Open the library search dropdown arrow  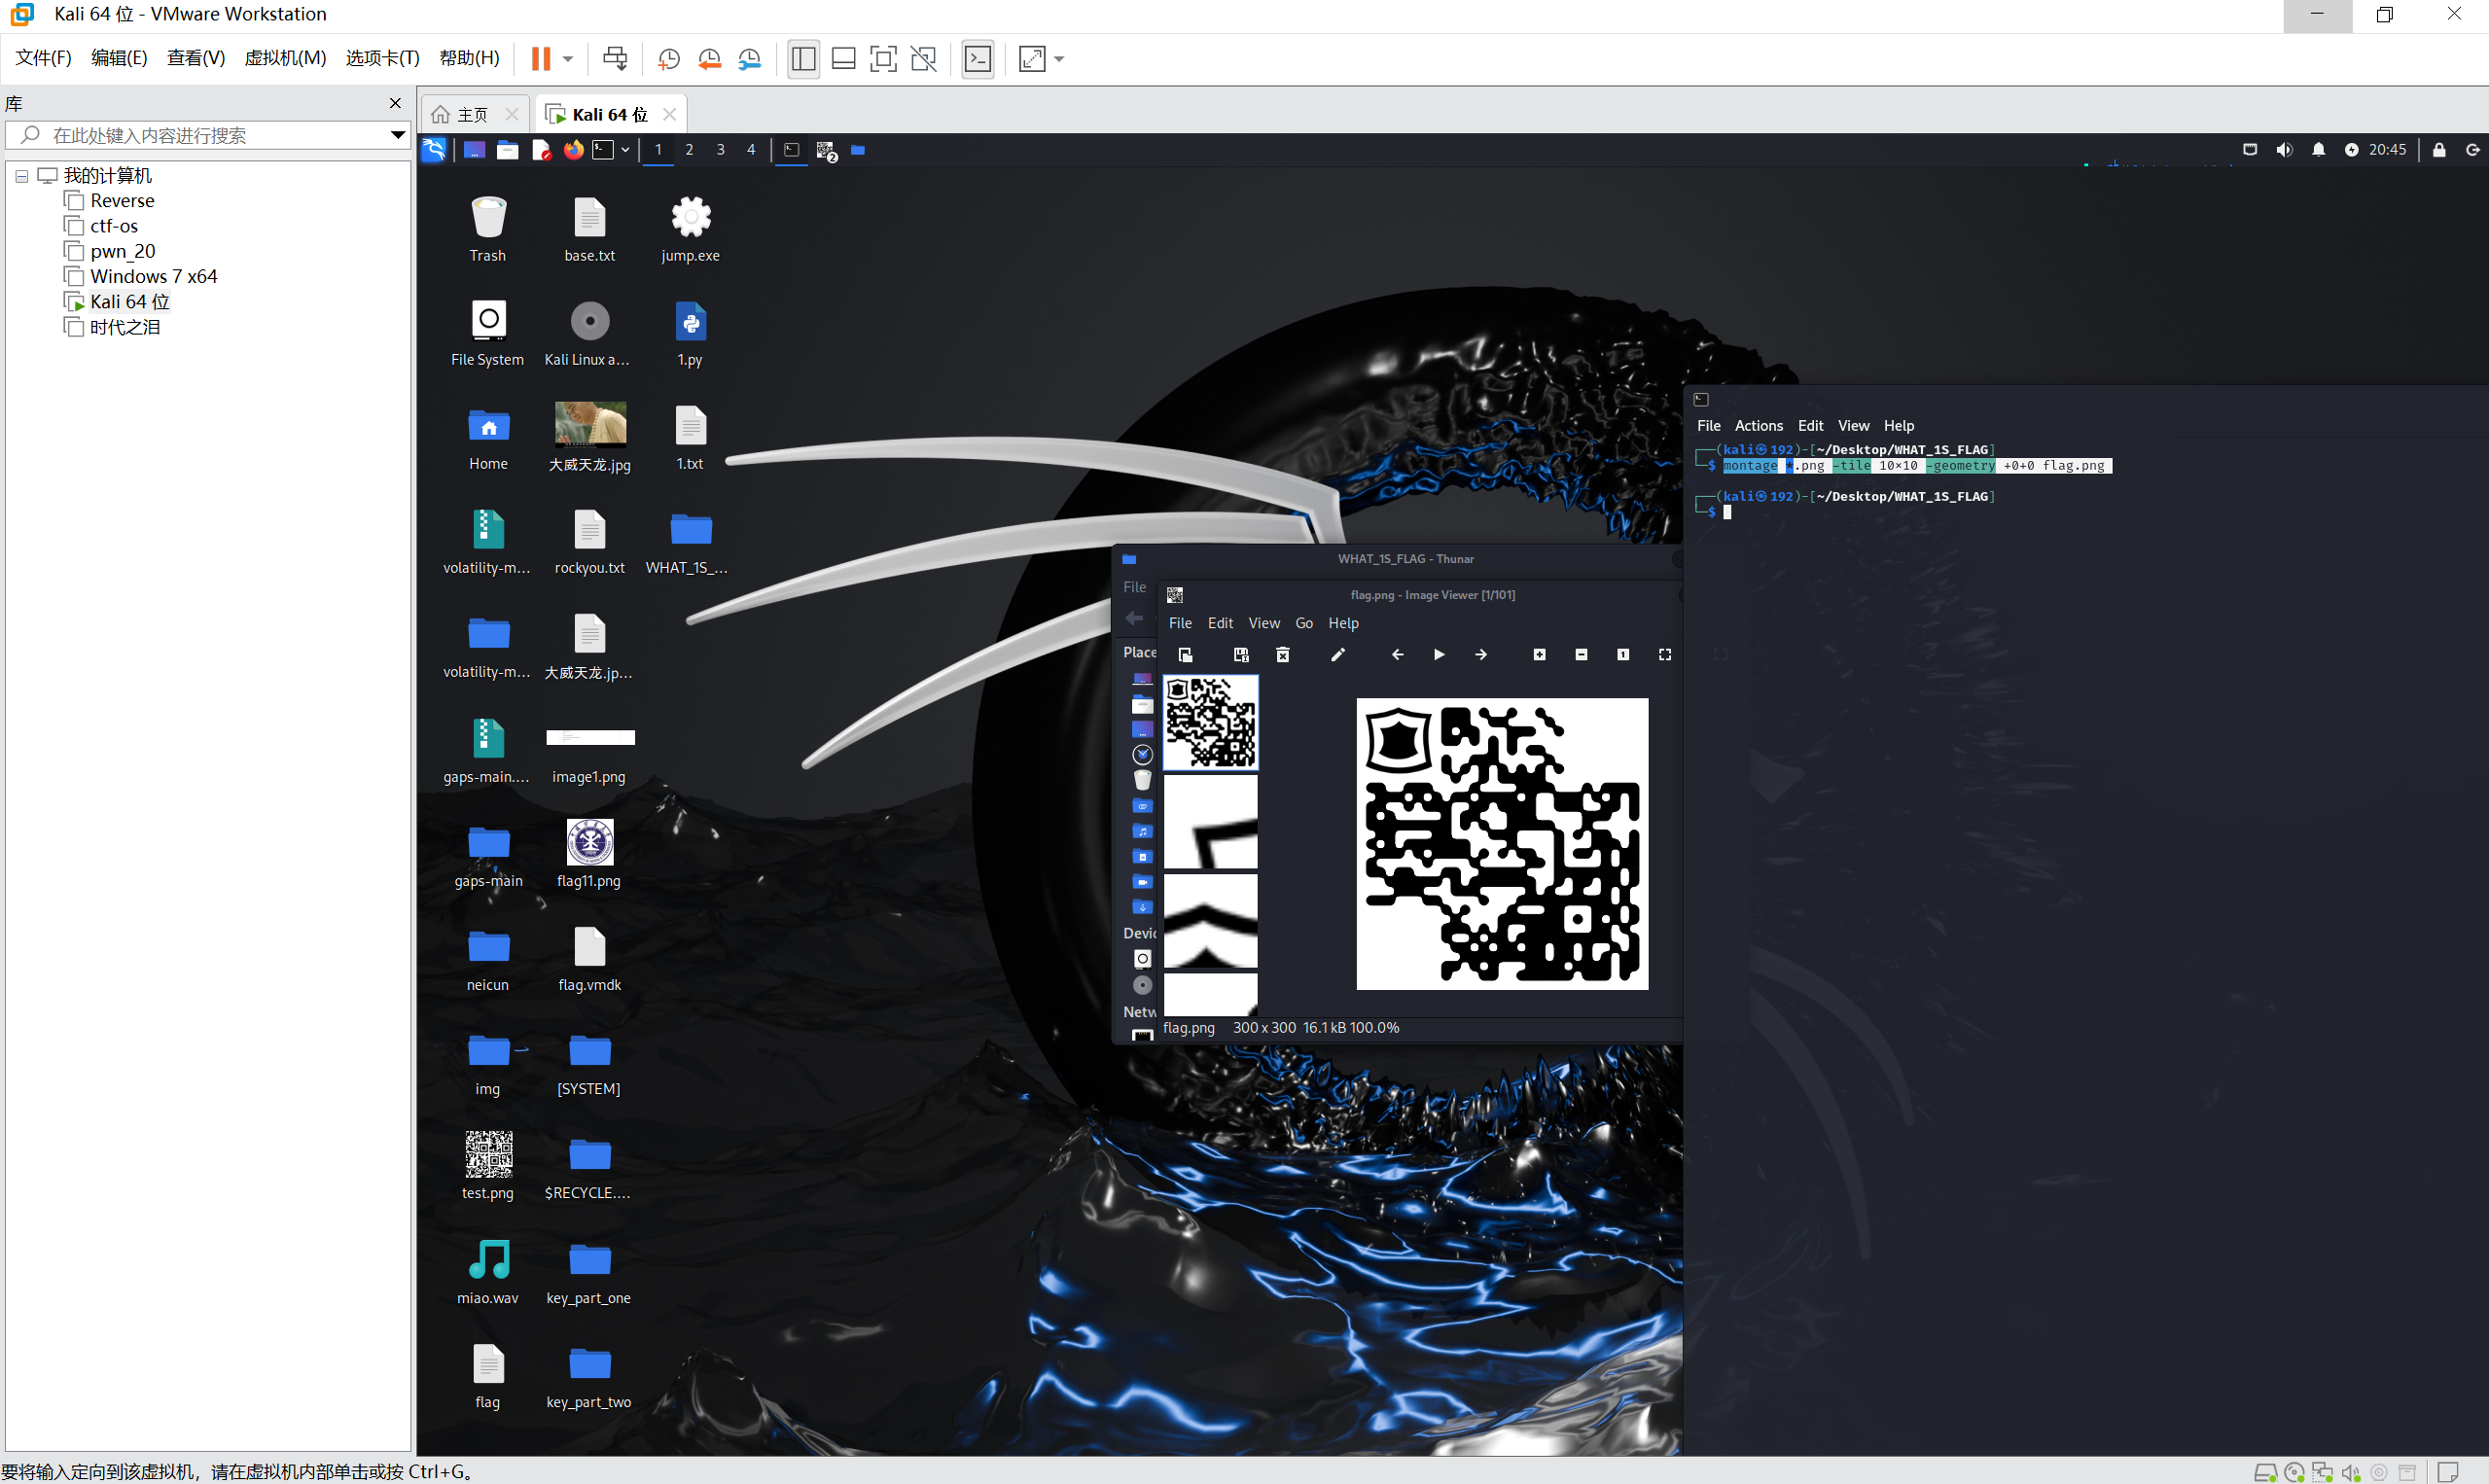398,135
